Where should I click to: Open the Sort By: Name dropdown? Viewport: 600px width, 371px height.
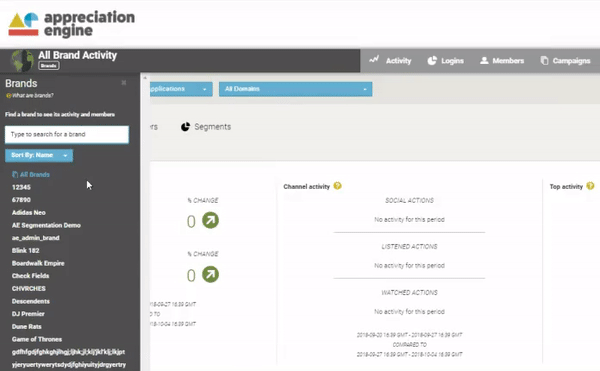tap(39, 155)
